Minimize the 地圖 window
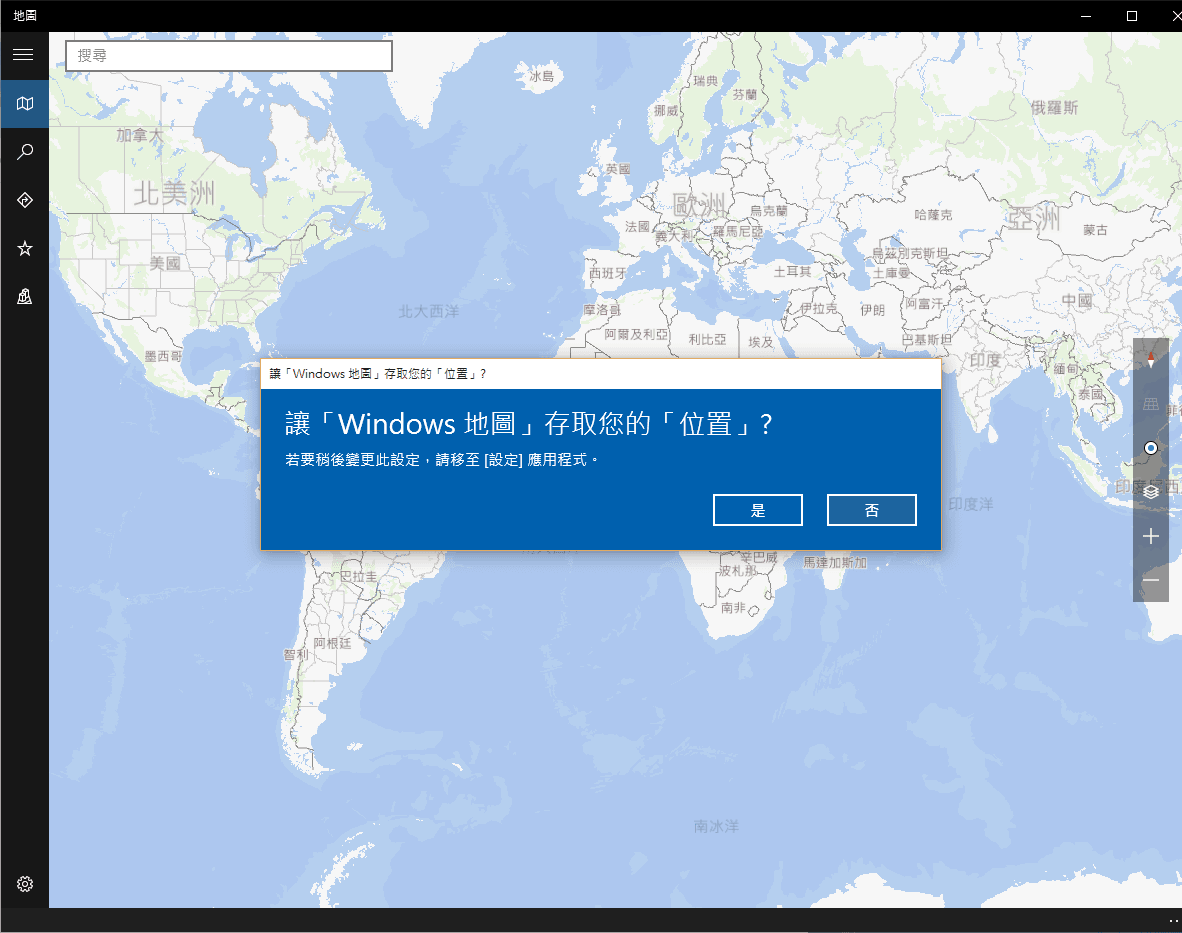1182x933 pixels. (x=1086, y=16)
